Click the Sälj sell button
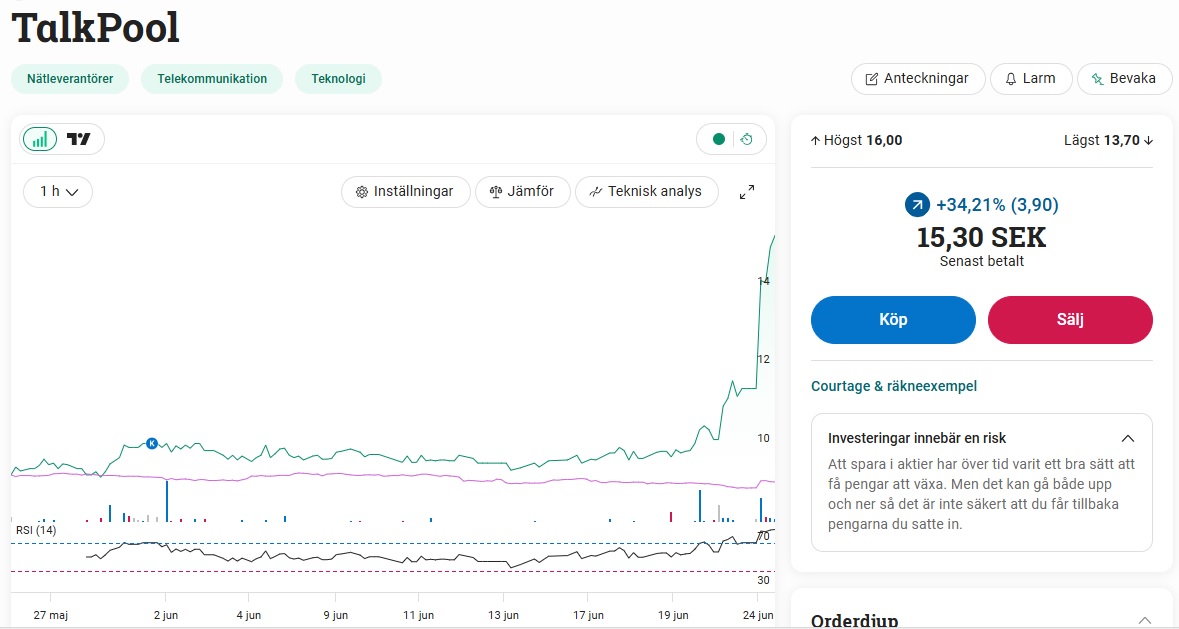The width and height of the screenshot is (1179, 629). [x=1070, y=320]
